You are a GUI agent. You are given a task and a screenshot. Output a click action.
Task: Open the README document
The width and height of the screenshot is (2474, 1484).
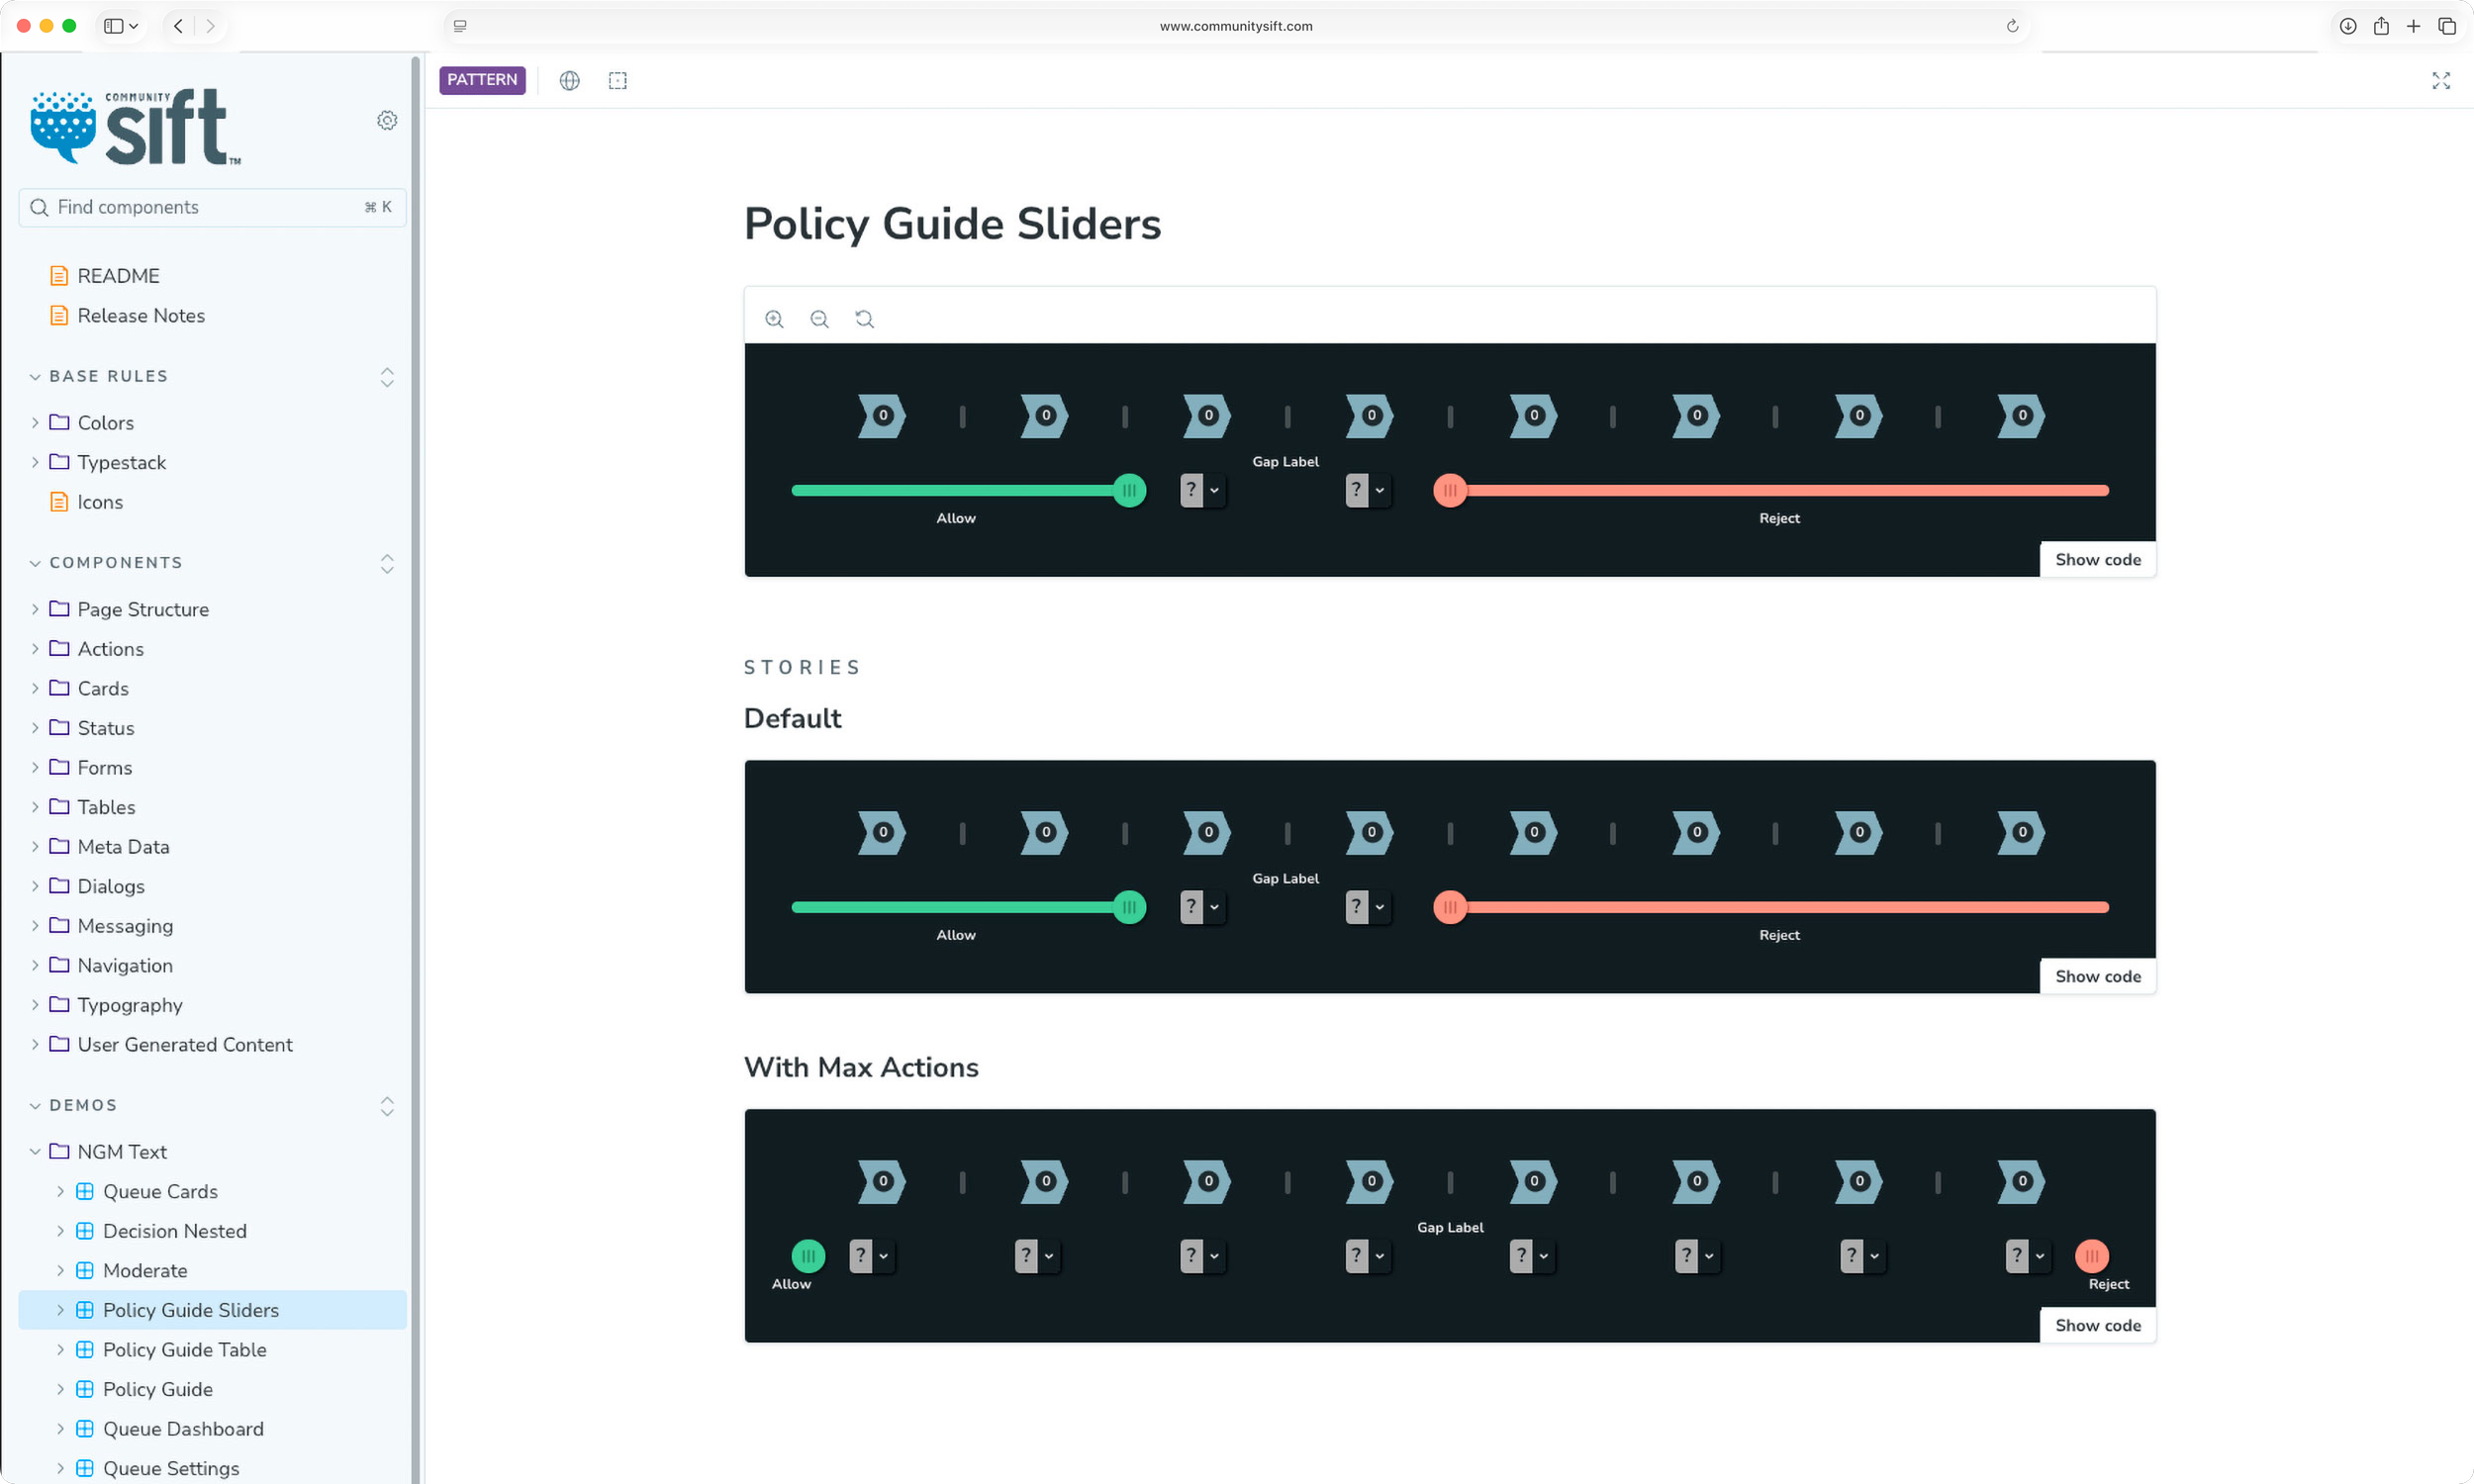(x=118, y=275)
